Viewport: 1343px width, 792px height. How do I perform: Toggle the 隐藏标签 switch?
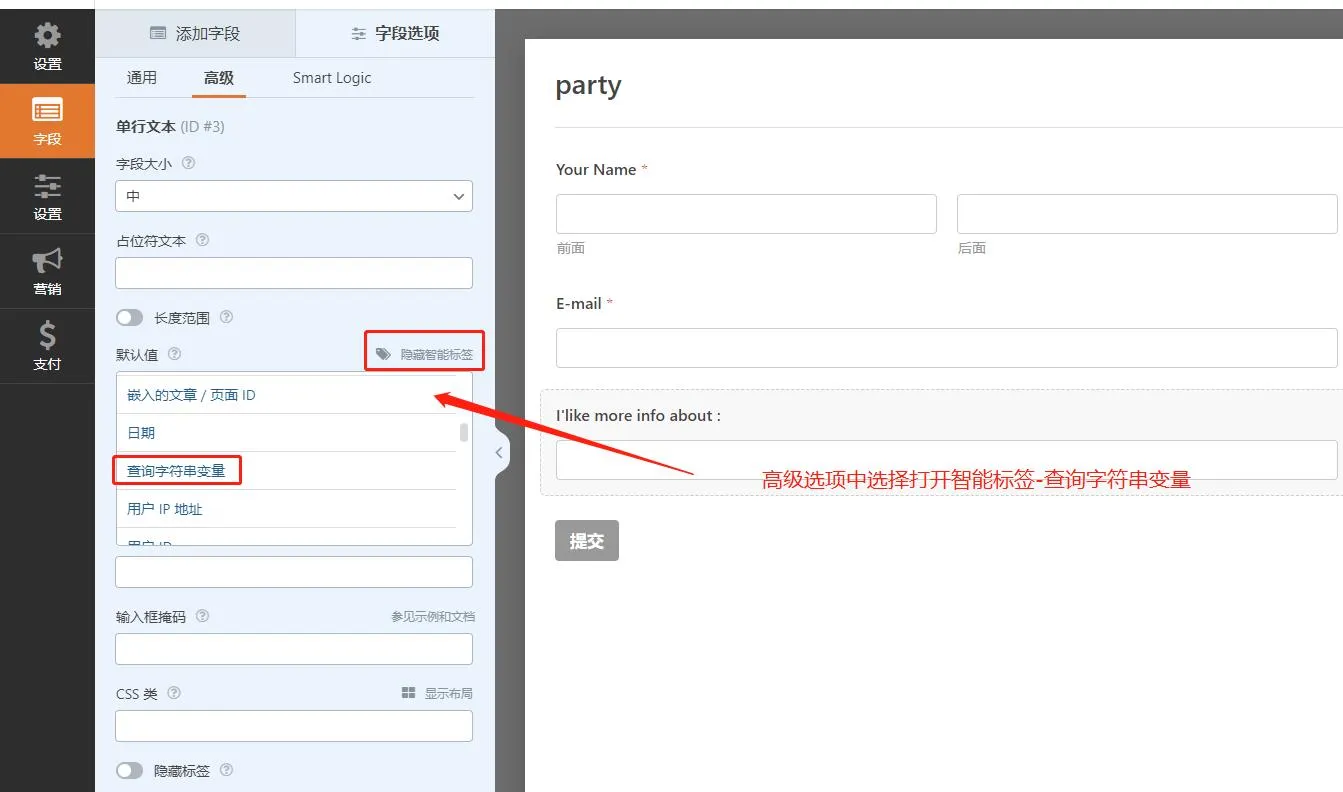coord(130,771)
